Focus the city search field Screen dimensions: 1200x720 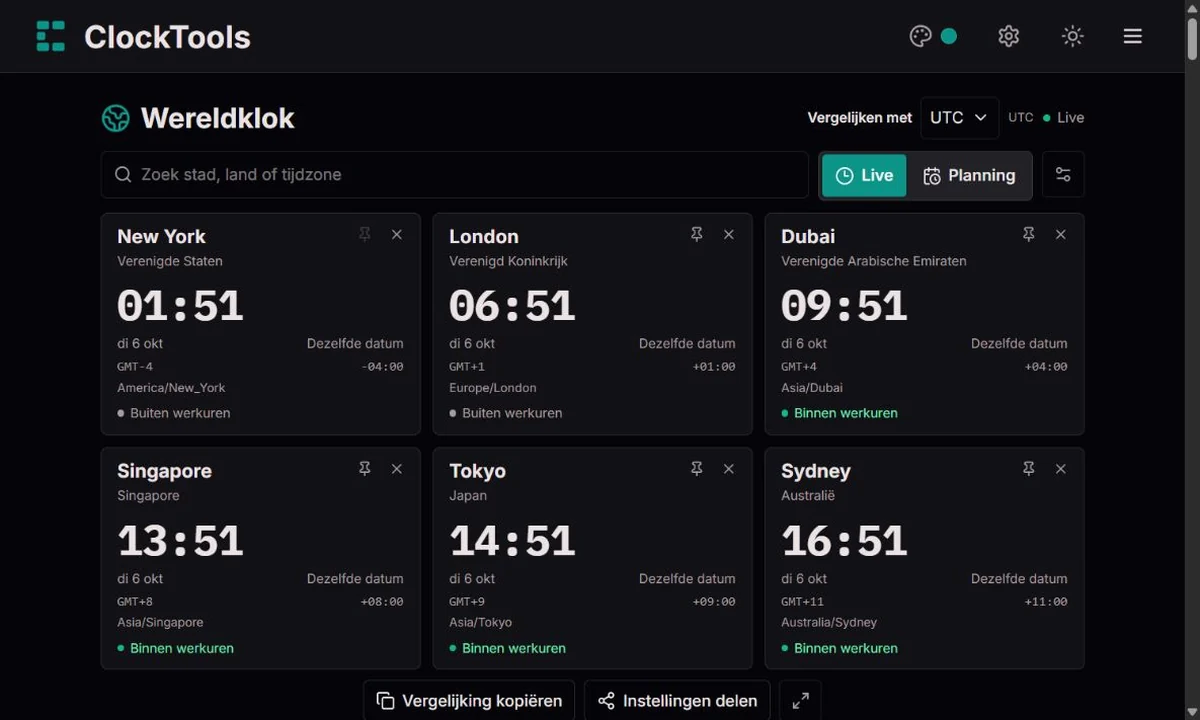455,175
